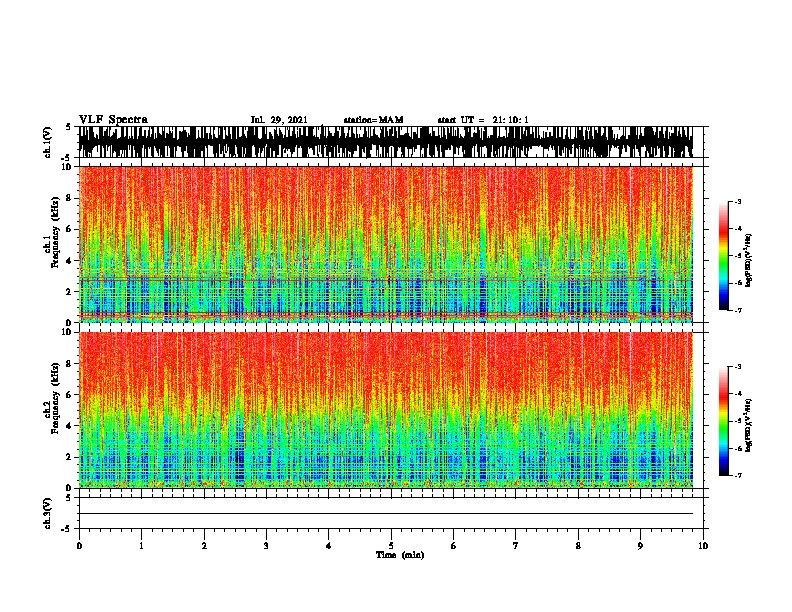Screen dimensions: 792x612
Task: Click the log(PSD) label beside ch.2 colorbar
Action: [749, 424]
